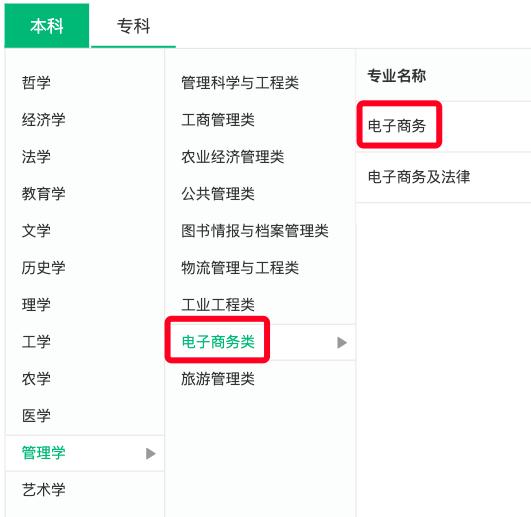The image size is (531, 517).
Task: Select 管理科学与工程类 subcategory
Action: (x=240, y=83)
